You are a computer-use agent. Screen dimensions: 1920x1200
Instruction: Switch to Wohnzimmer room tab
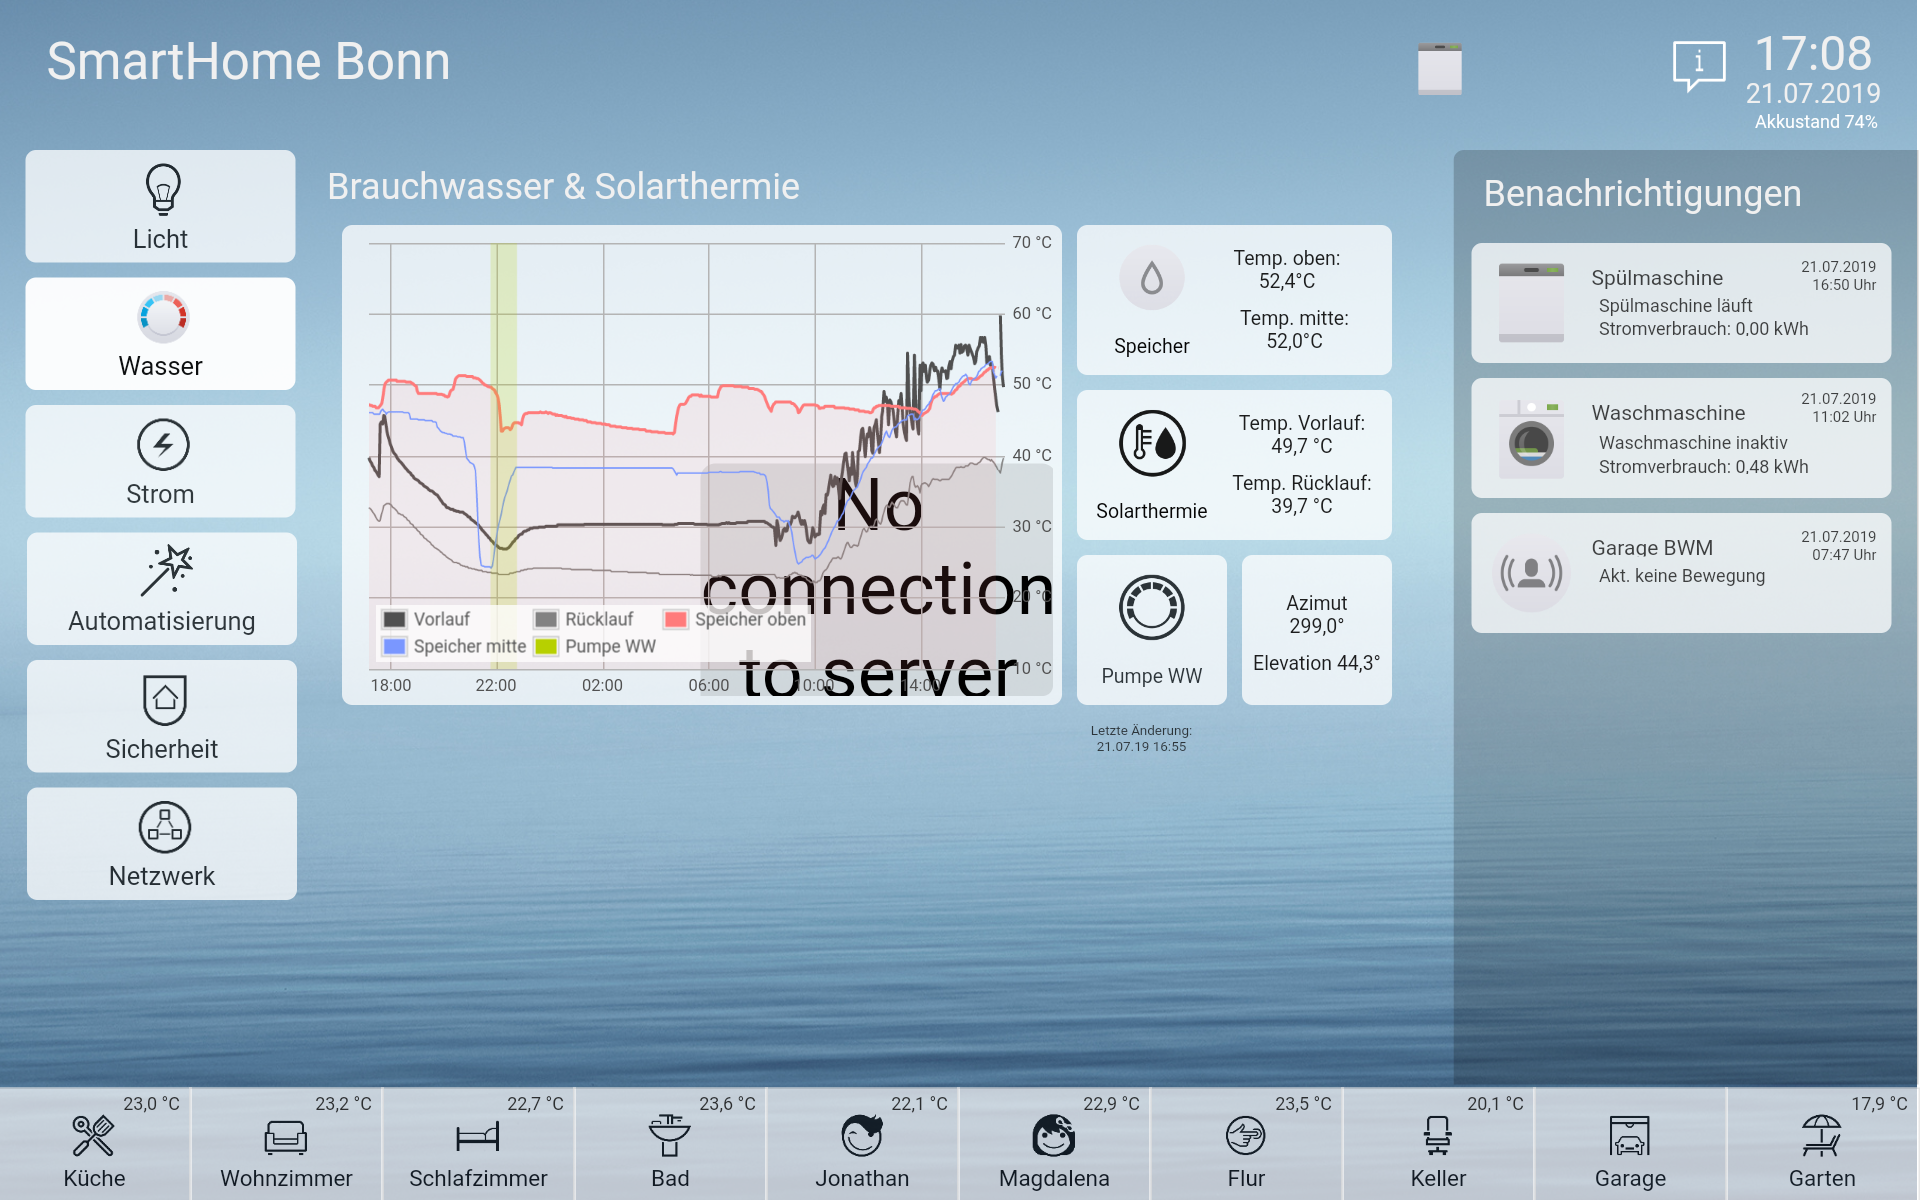[286, 1145]
